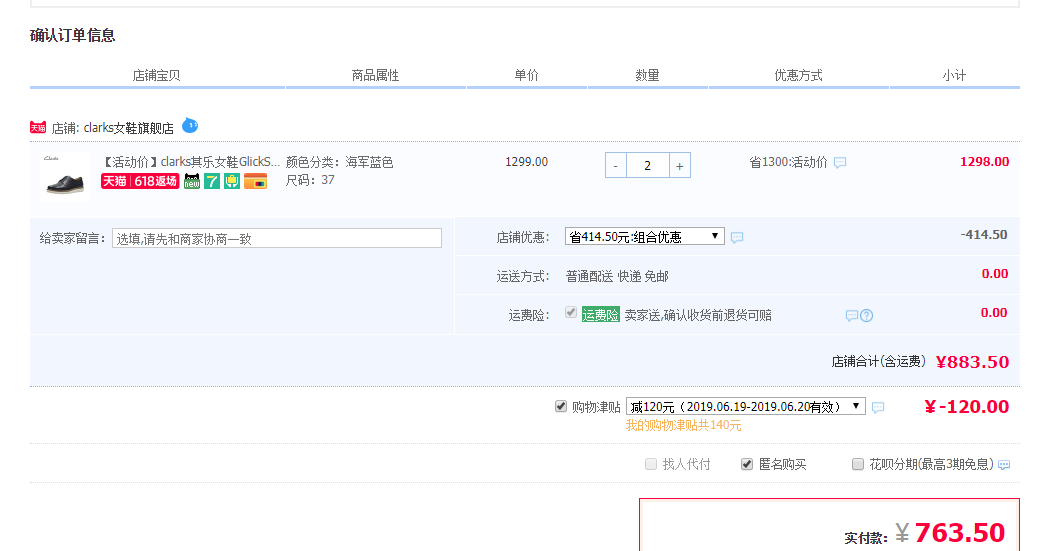Toggle the 运费险 freight insurance checkbox

pos(571,312)
